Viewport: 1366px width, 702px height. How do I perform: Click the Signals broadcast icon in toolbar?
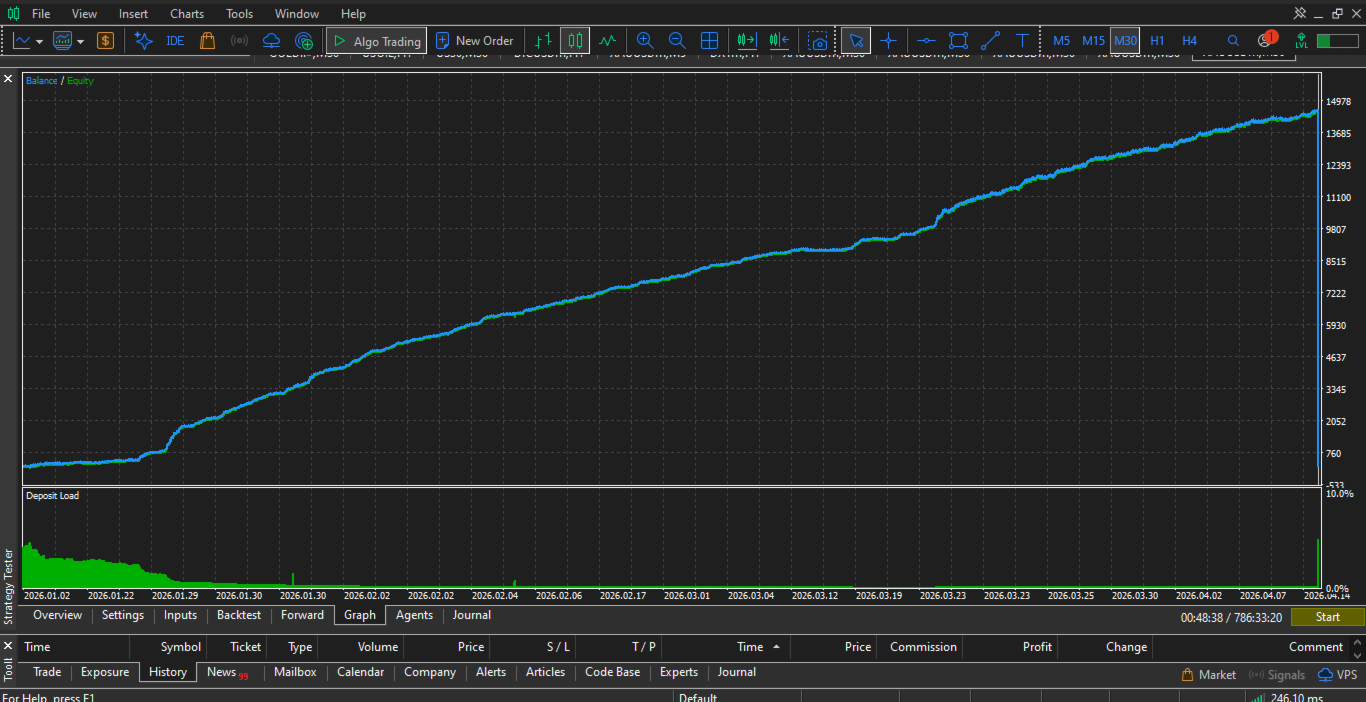[239, 41]
